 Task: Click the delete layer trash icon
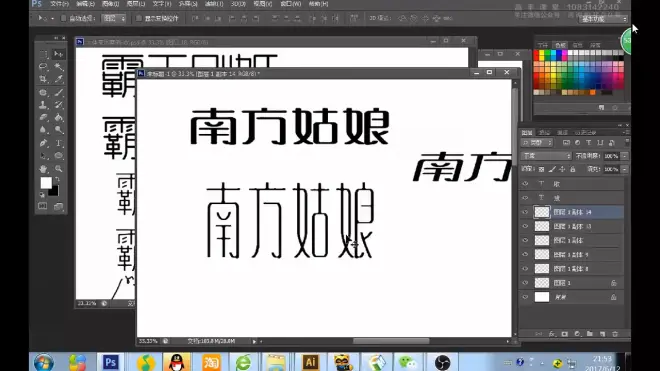click(615, 334)
